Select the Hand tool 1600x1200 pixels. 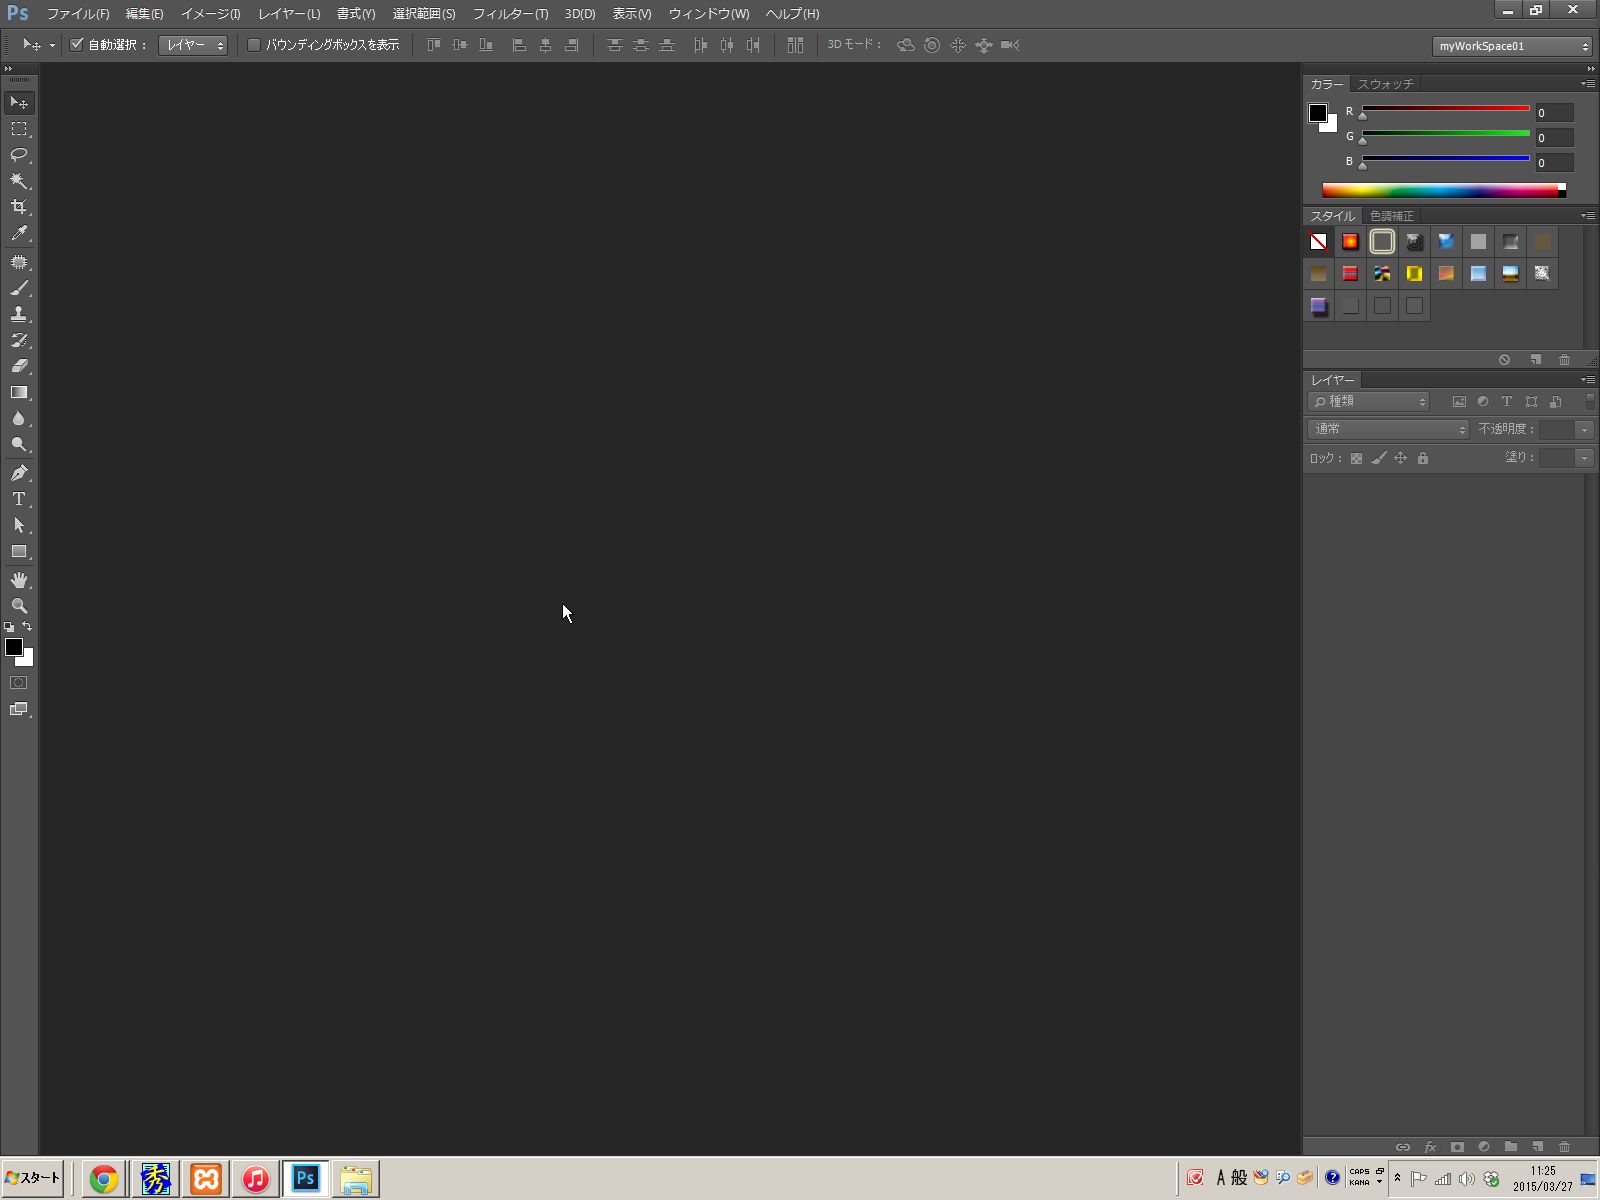point(19,580)
